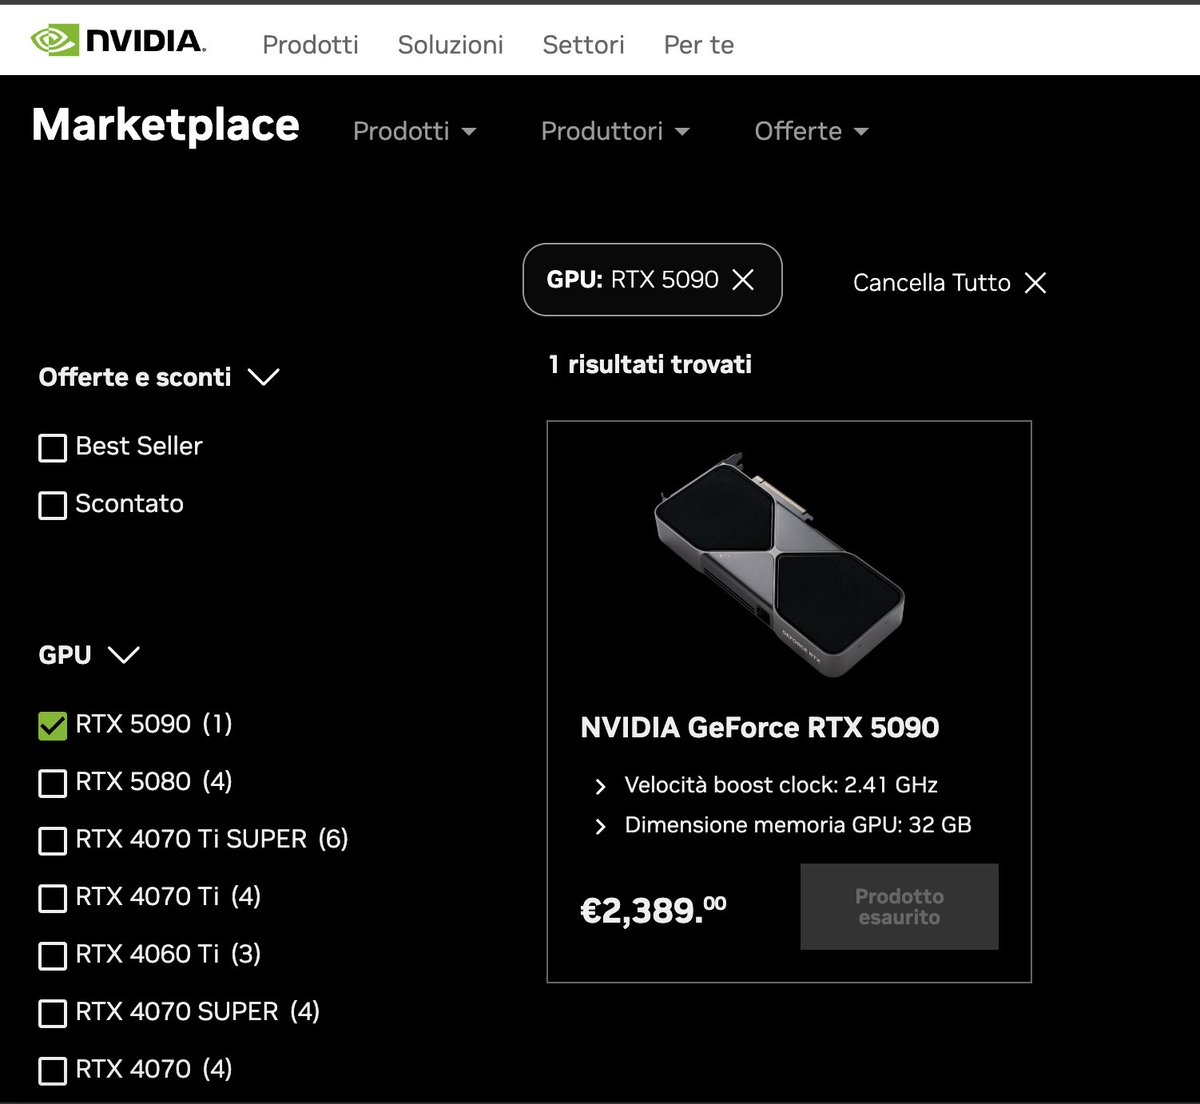Click chevron next to Dimensione memoria GPU
The height and width of the screenshot is (1104, 1200).
(x=600, y=827)
